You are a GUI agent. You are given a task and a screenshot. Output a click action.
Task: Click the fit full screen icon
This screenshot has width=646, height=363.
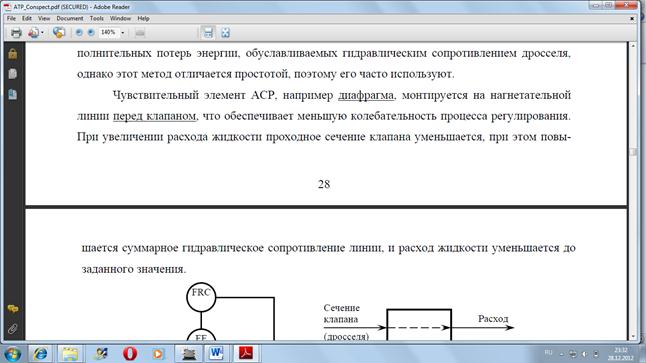click(225, 33)
